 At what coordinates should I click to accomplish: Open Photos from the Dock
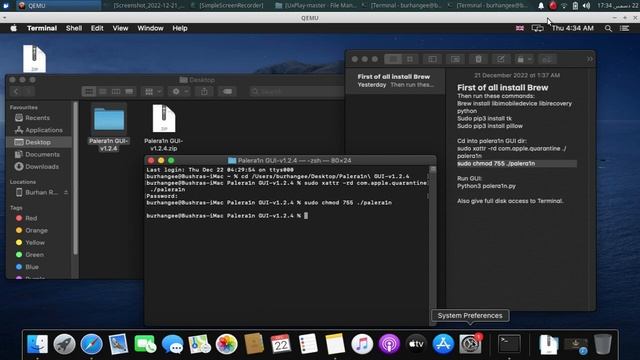point(227,344)
